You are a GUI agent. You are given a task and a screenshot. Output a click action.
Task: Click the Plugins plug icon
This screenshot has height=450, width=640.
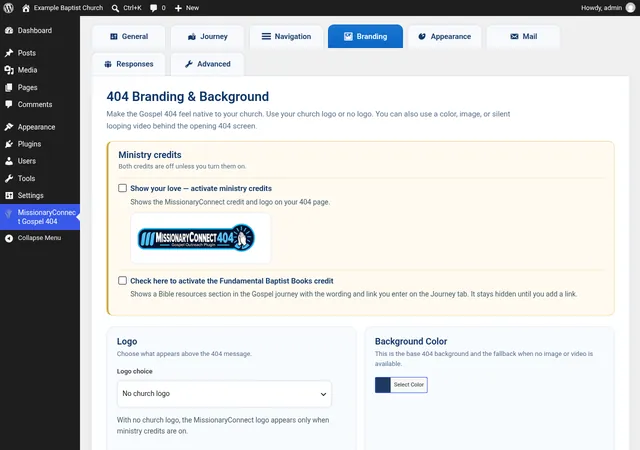9,144
